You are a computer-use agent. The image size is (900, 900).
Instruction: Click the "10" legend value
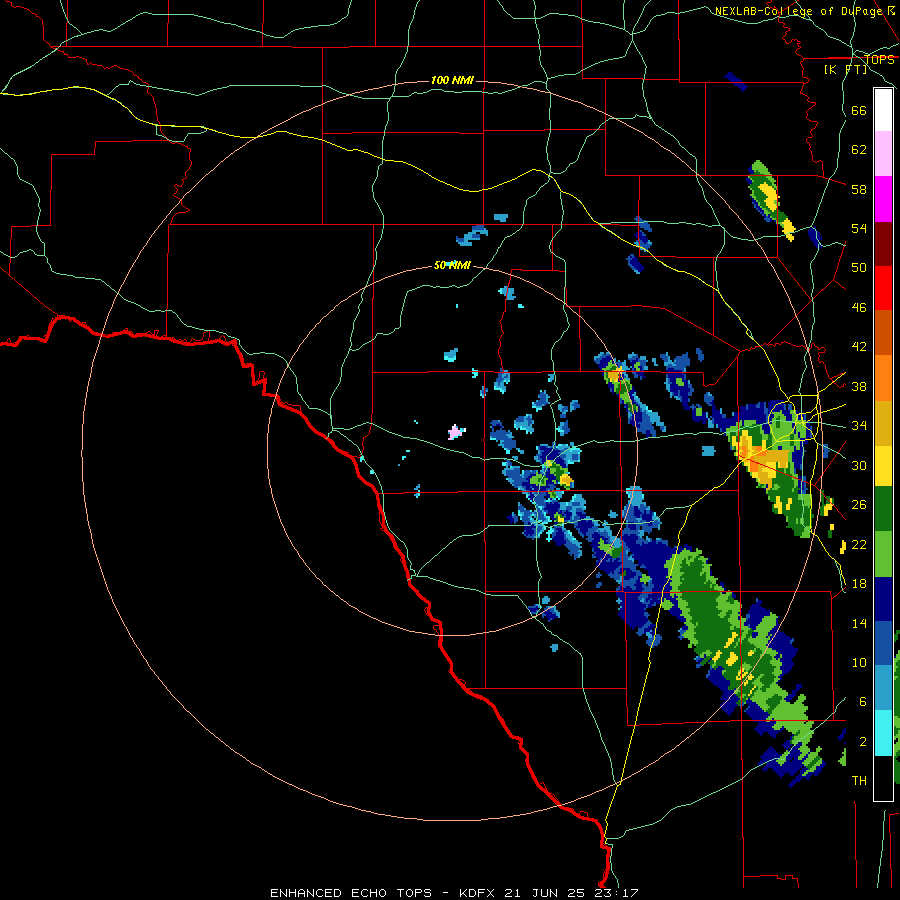pos(859,662)
